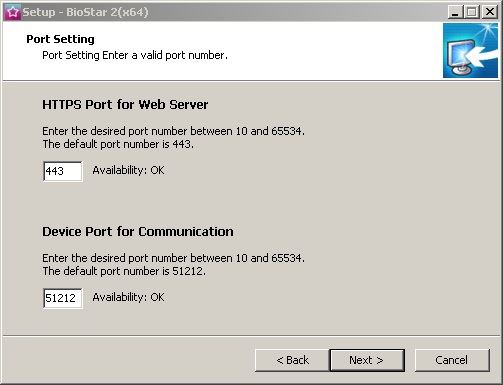Close the setup wizard with the X

[x=490, y=12]
